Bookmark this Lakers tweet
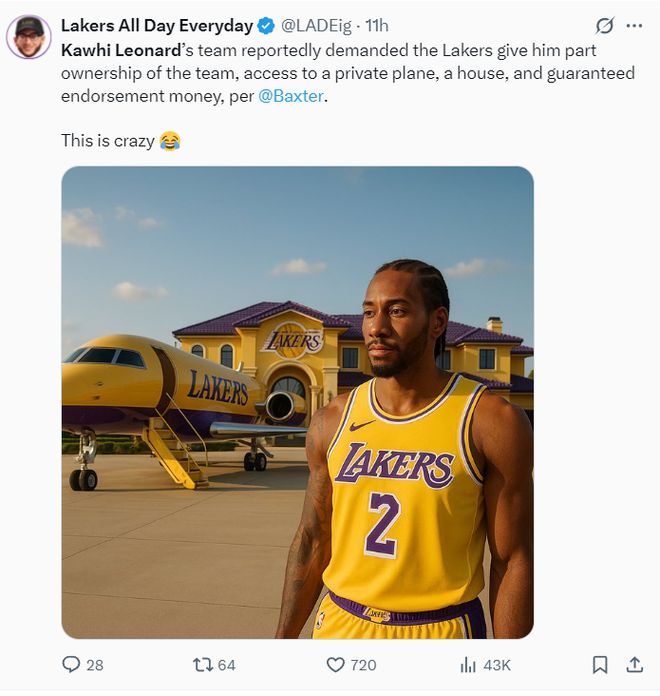660x696 pixels. [600, 664]
